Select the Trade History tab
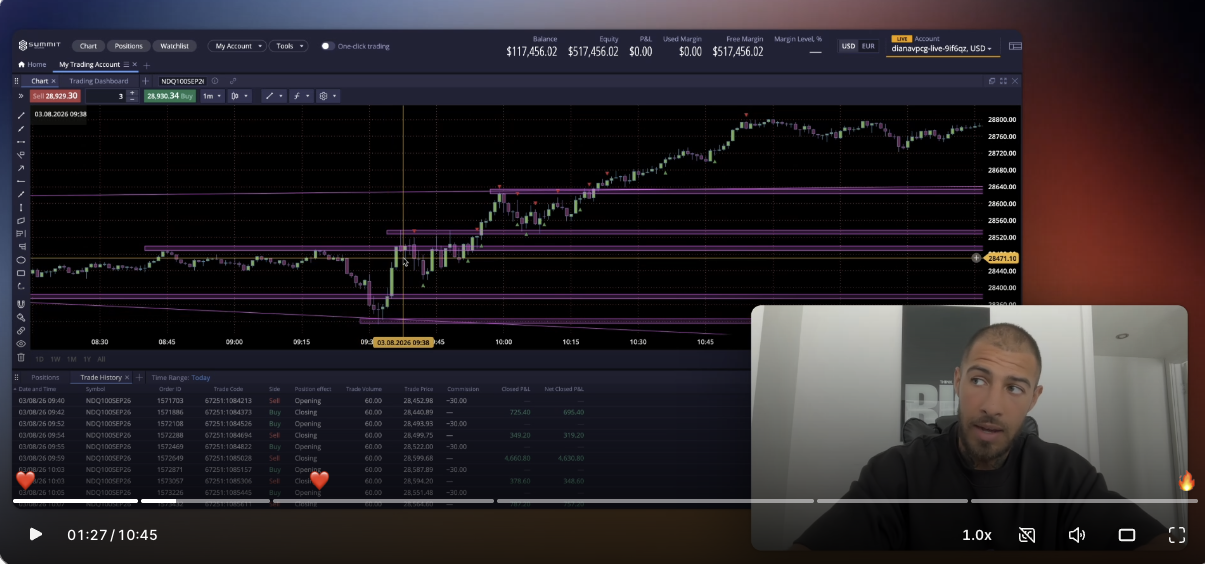Viewport: 1205px width, 564px height. 100,378
